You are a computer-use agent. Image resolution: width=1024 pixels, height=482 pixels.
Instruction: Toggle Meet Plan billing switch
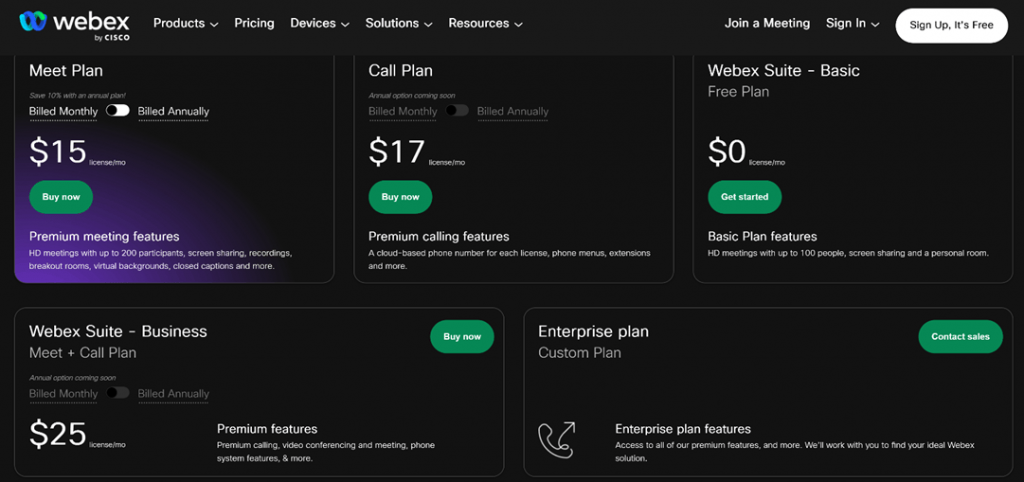118,111
